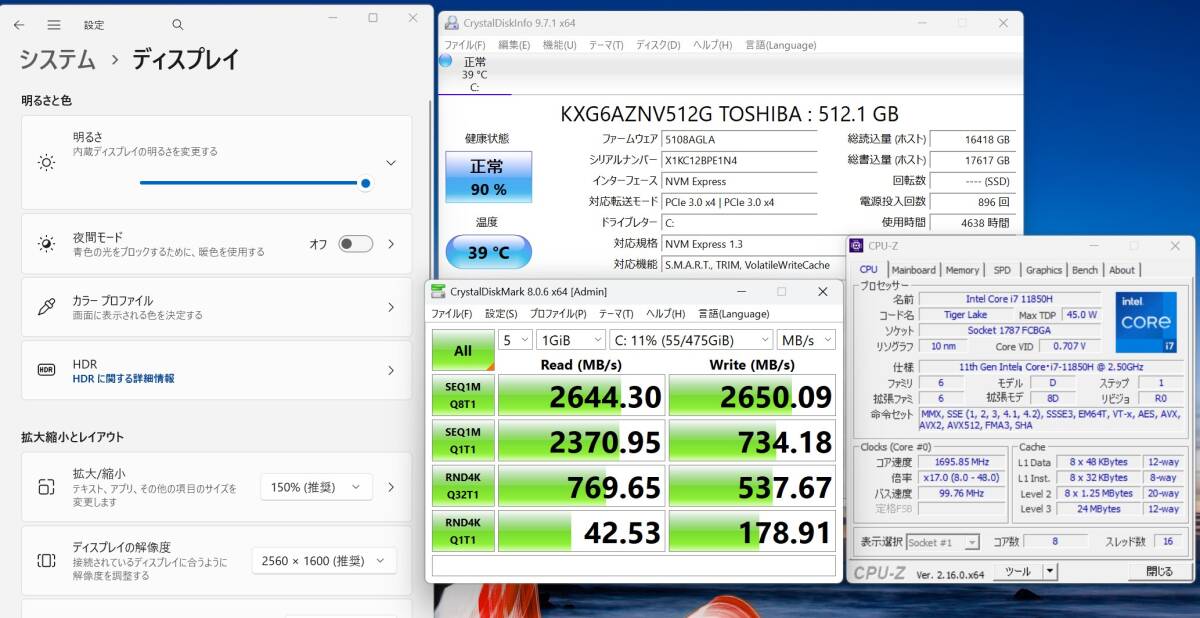
Task: Open the 150% scale dropdown
Action: click(x=316, y=487)
